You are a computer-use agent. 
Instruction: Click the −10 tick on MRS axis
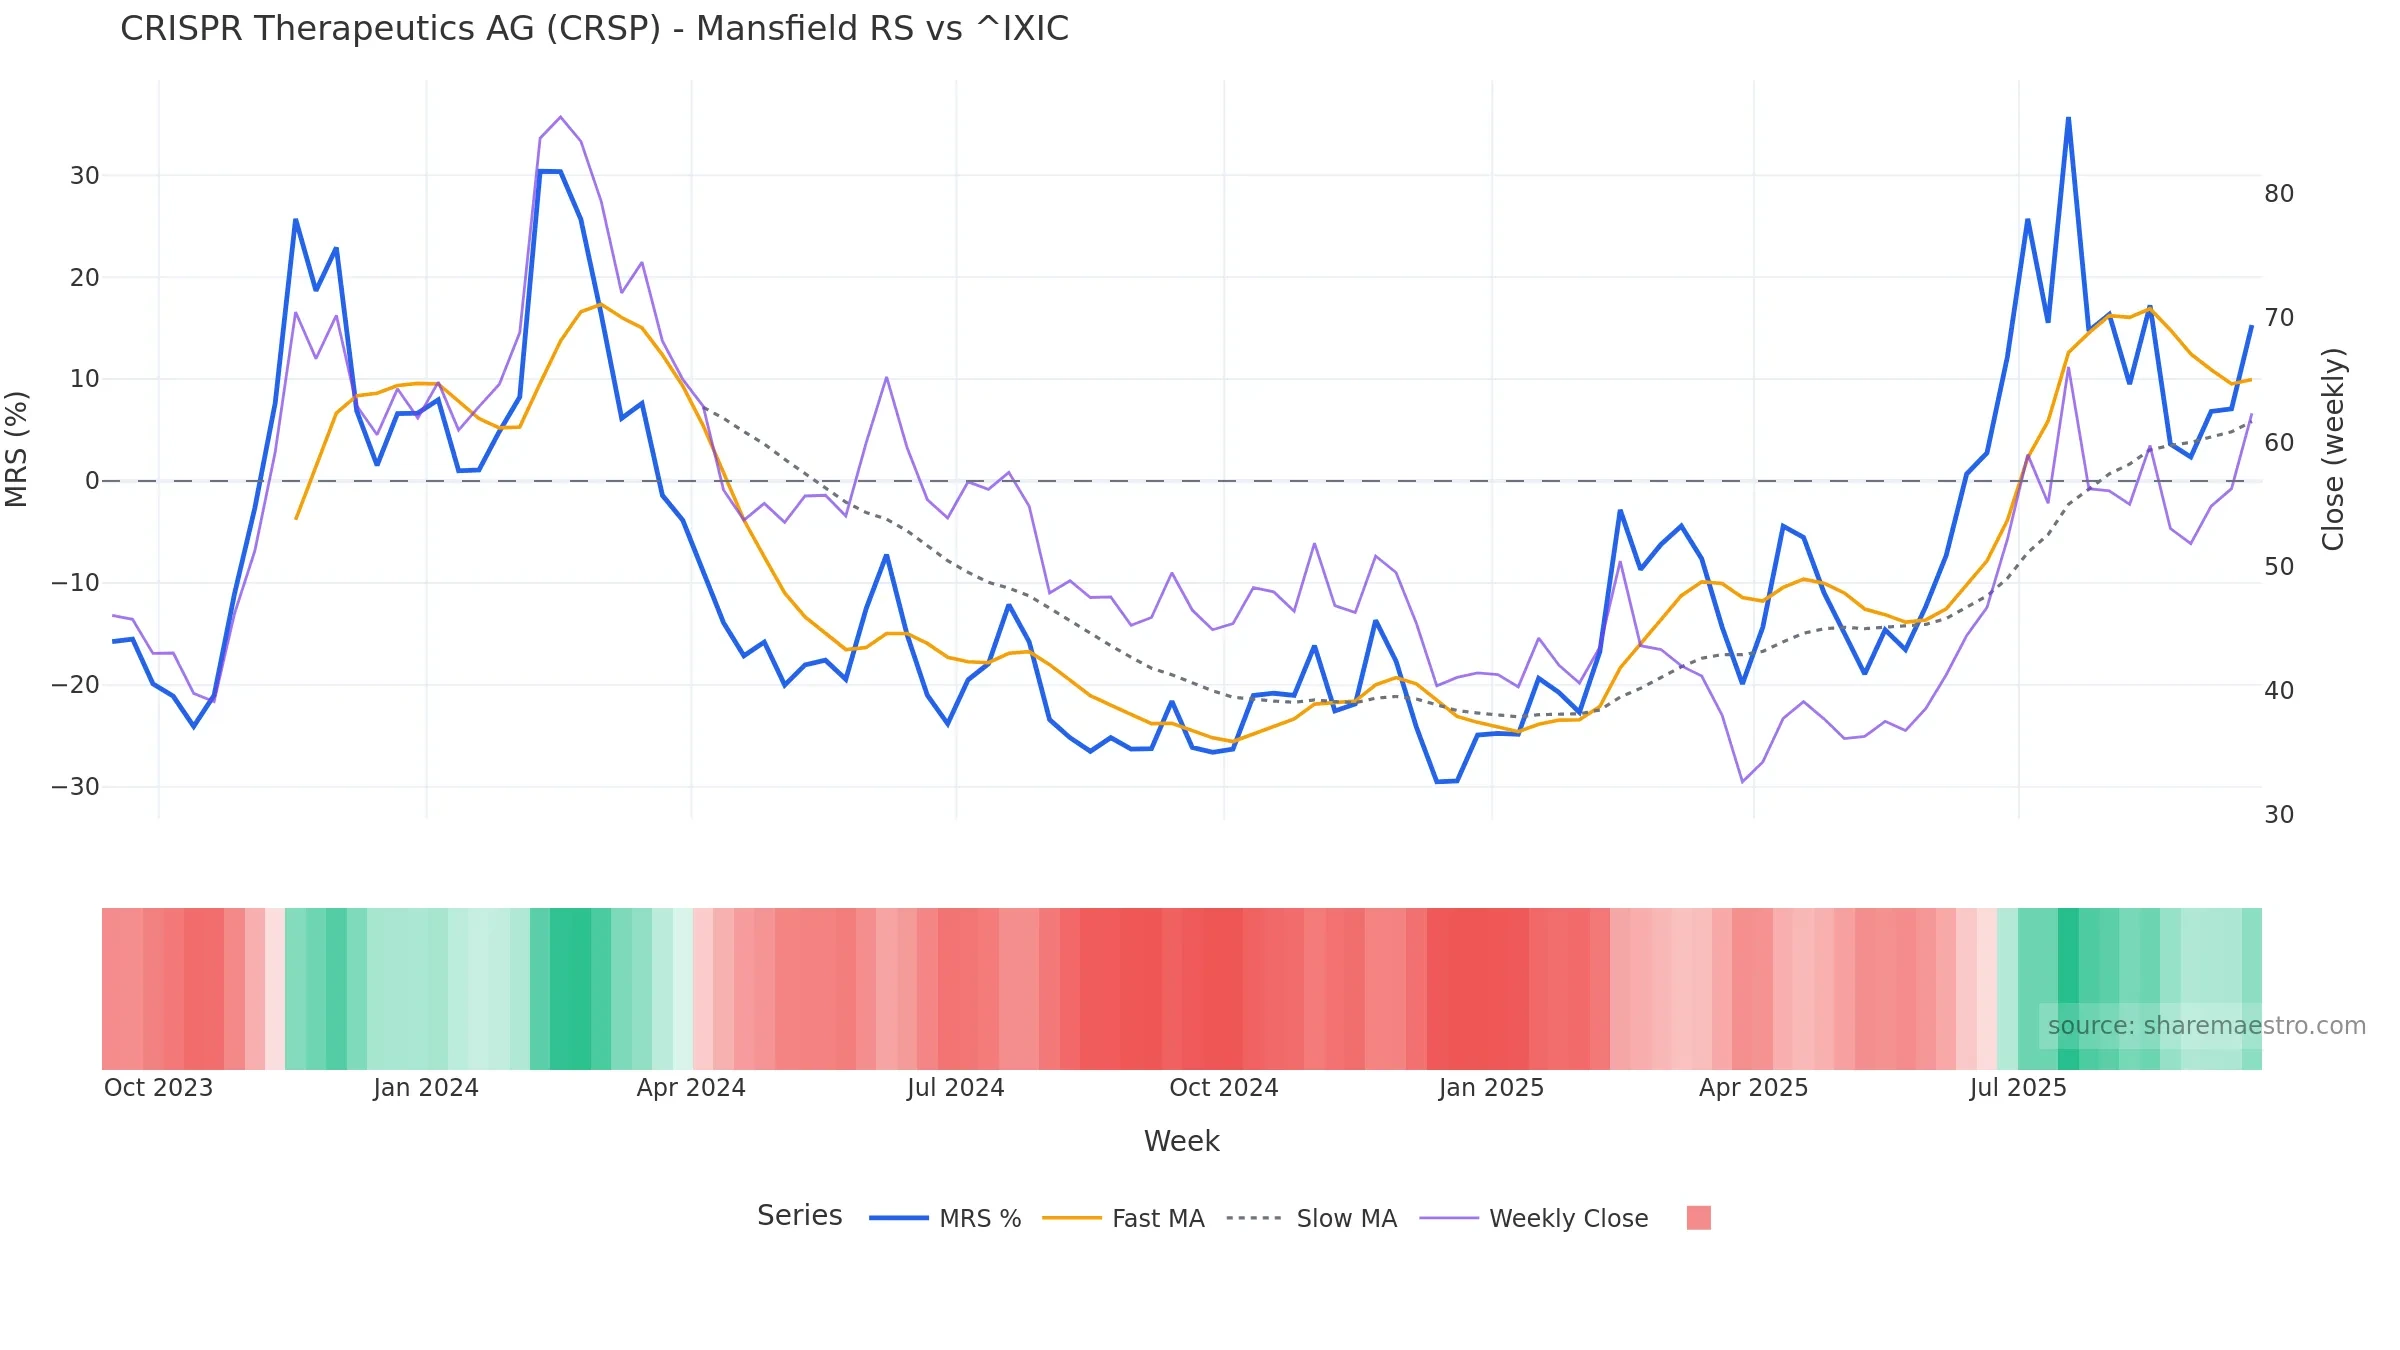pyautogui.click(x=75, y=583)
